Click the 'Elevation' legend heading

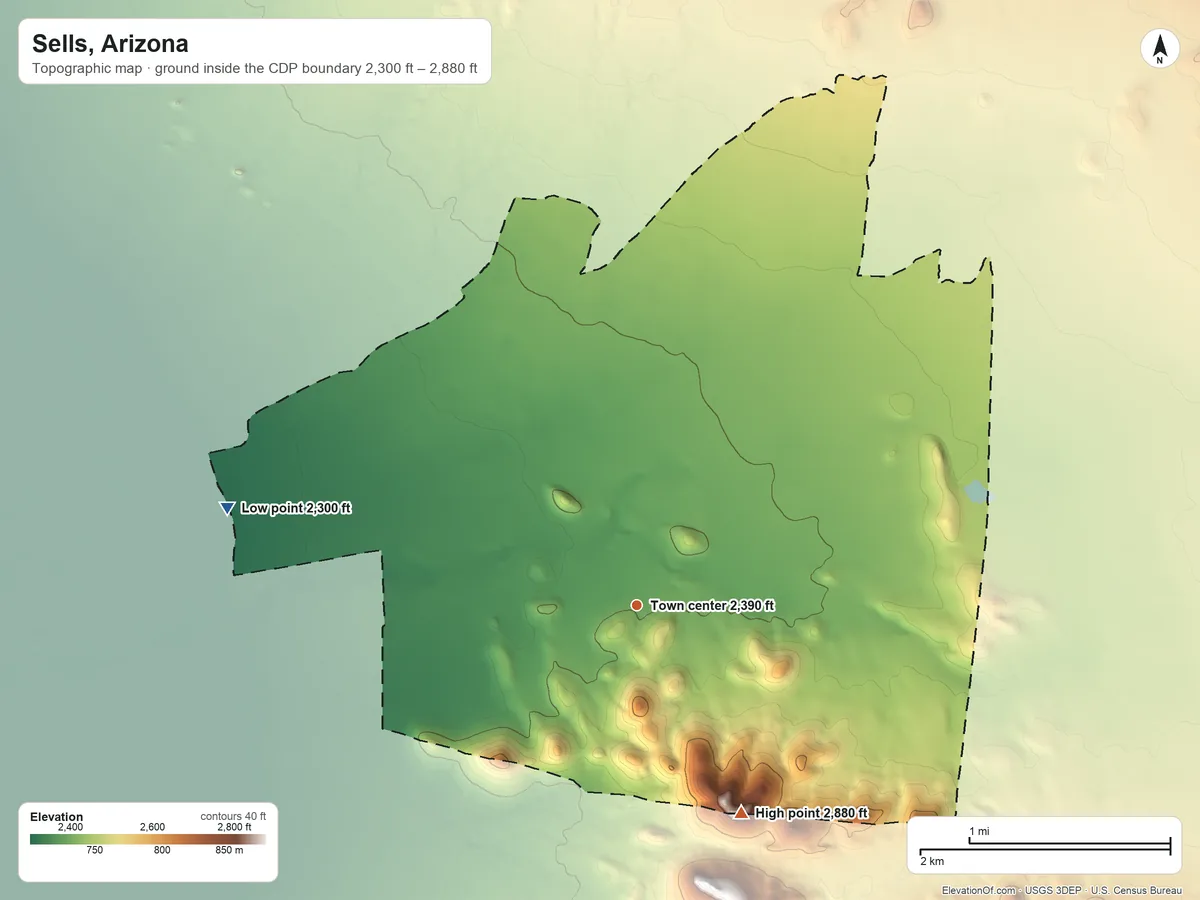(56, 817)
